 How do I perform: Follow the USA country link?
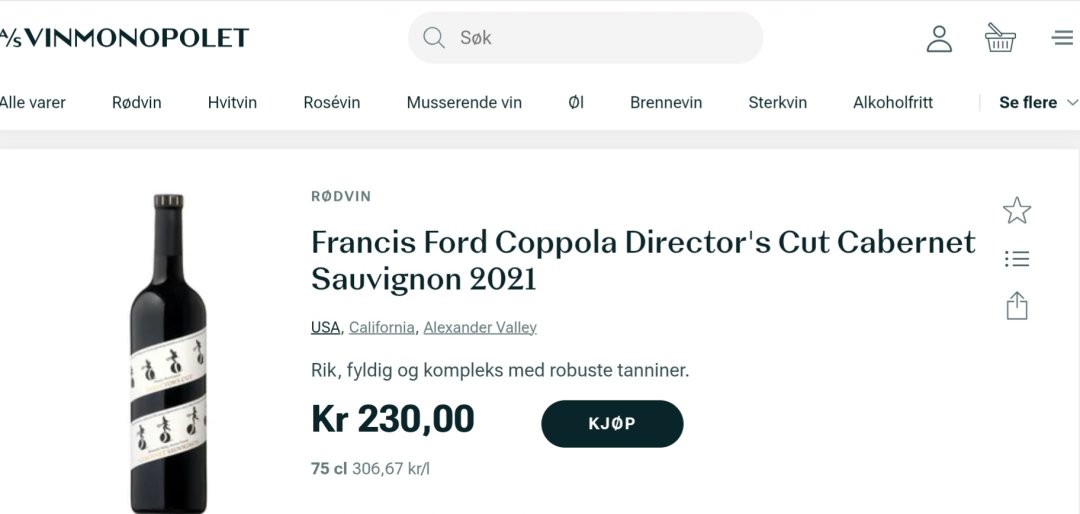coord(326,327)
